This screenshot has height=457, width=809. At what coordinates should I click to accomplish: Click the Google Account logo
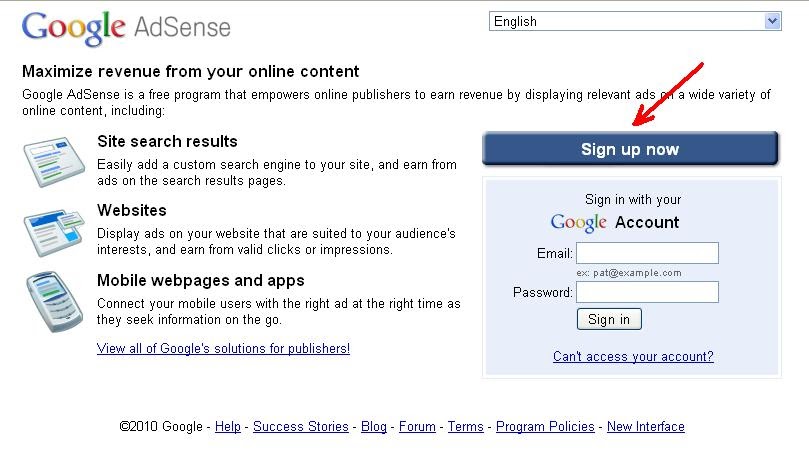(614, 222)
